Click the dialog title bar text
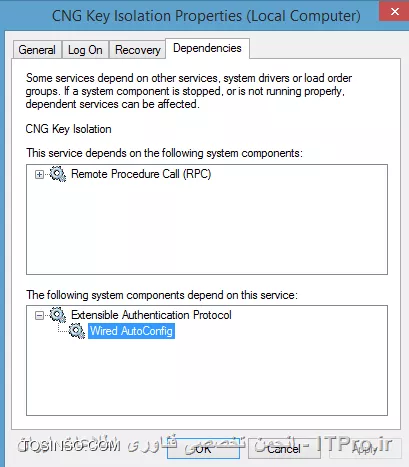 tap(206, 16)
